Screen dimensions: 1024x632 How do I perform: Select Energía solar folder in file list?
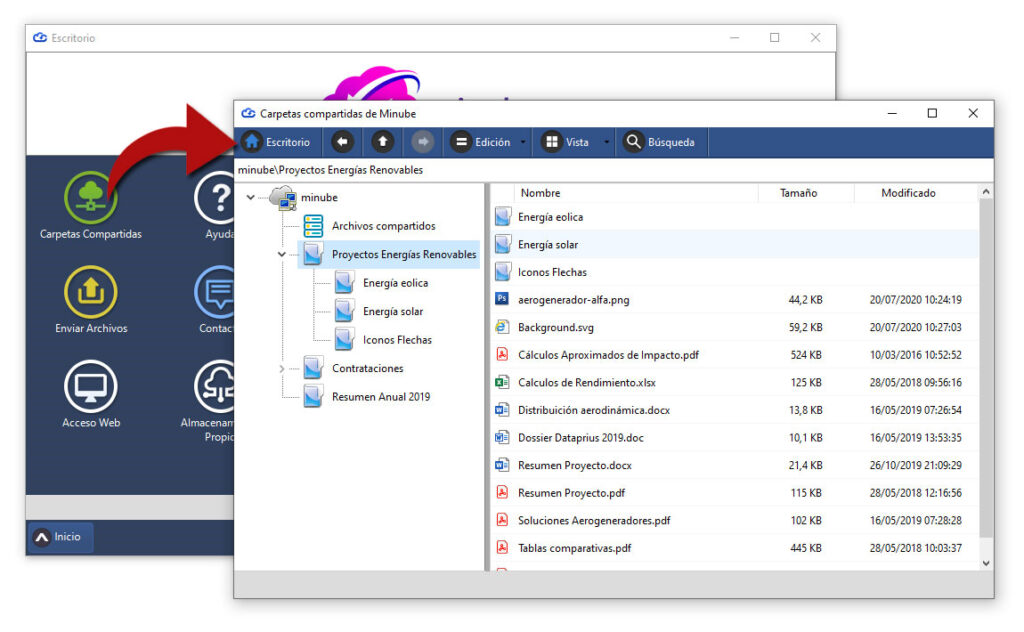click(735, 245)
